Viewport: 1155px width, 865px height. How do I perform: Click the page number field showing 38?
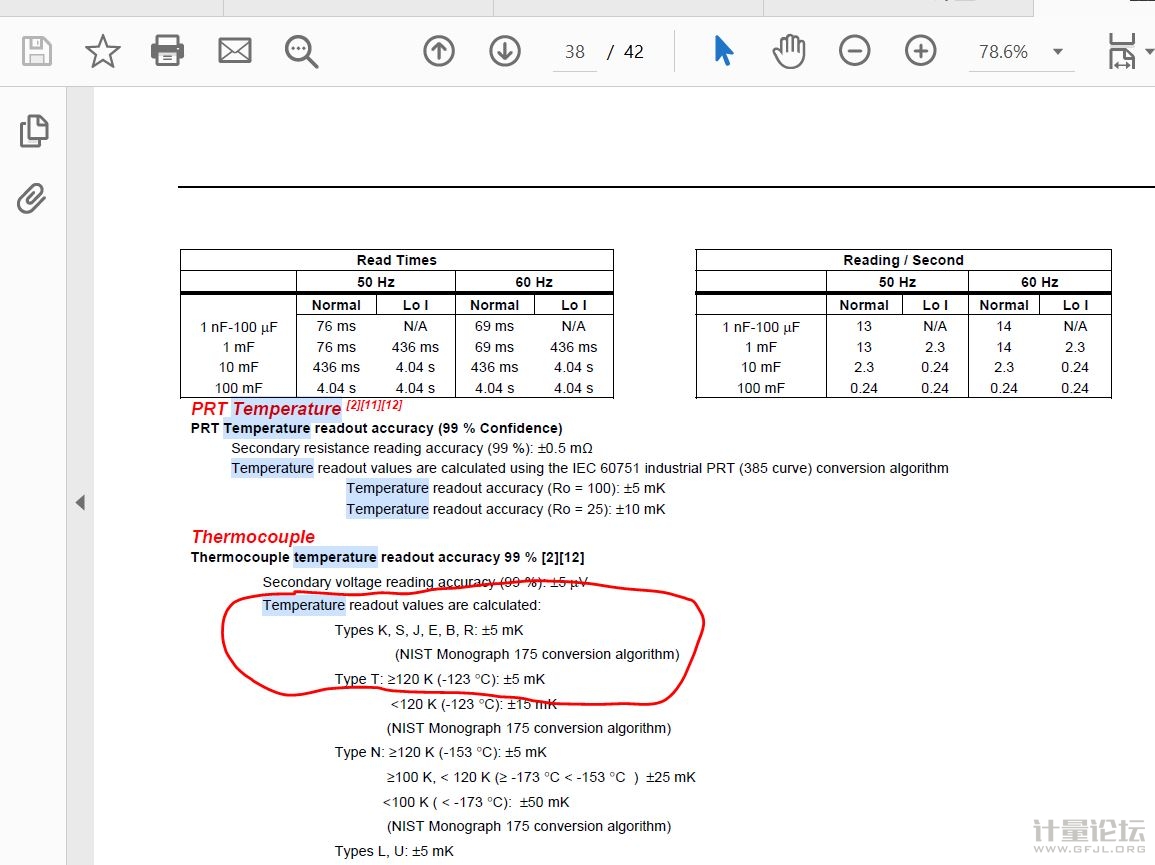point(575,52)
